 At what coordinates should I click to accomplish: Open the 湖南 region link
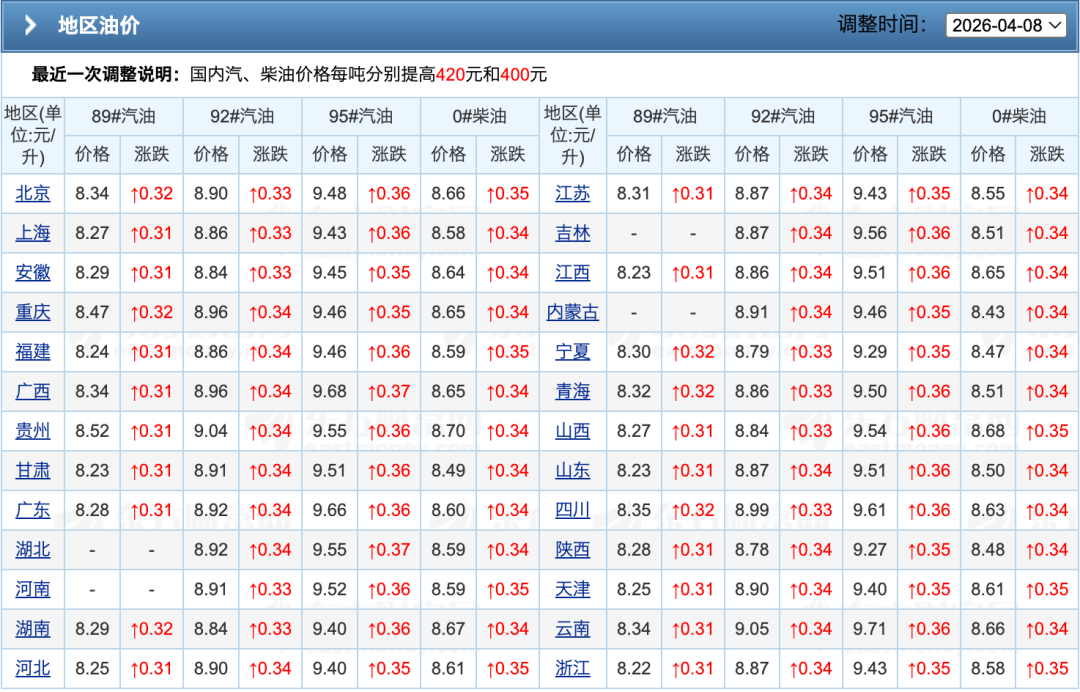[33, 629]
